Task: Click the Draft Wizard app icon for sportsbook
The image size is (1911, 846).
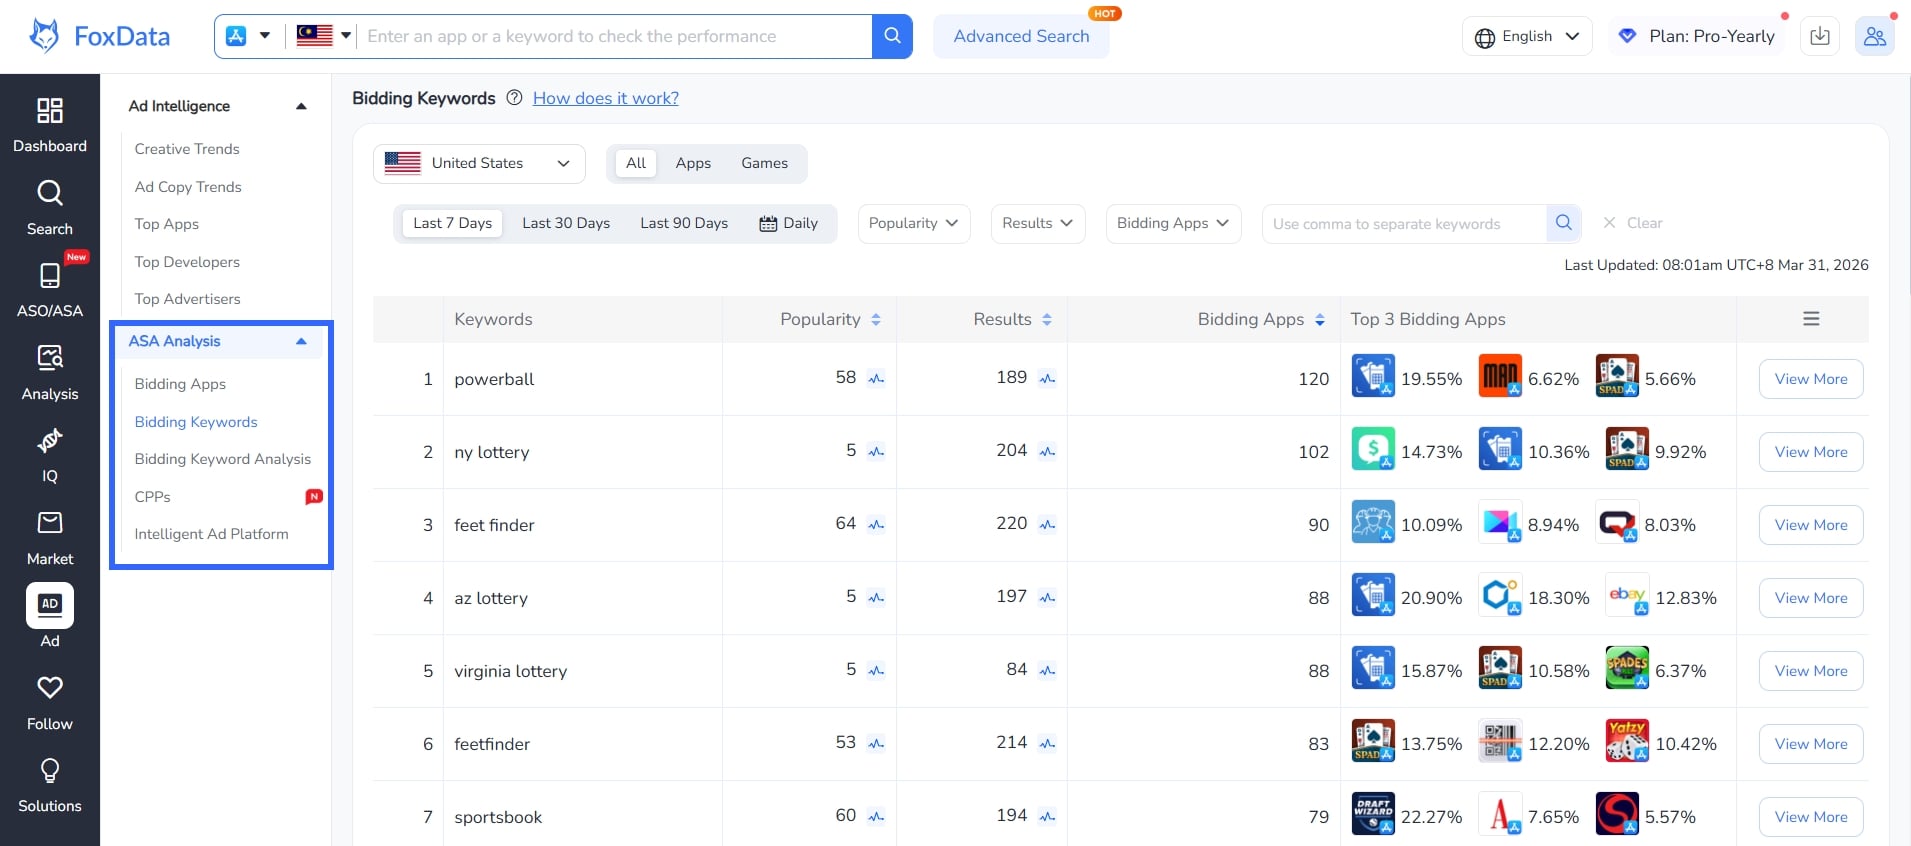Action: pos(1373,814)
